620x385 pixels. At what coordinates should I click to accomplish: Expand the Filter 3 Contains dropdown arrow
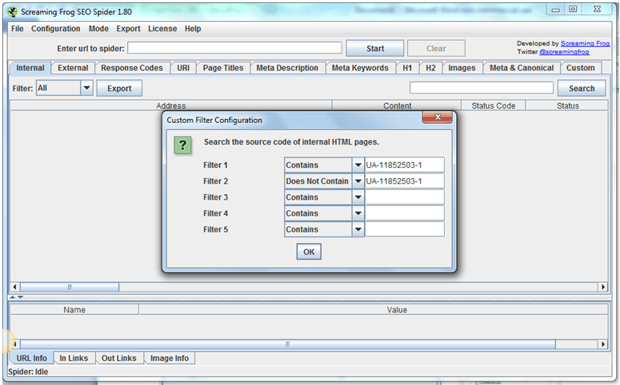358,197
